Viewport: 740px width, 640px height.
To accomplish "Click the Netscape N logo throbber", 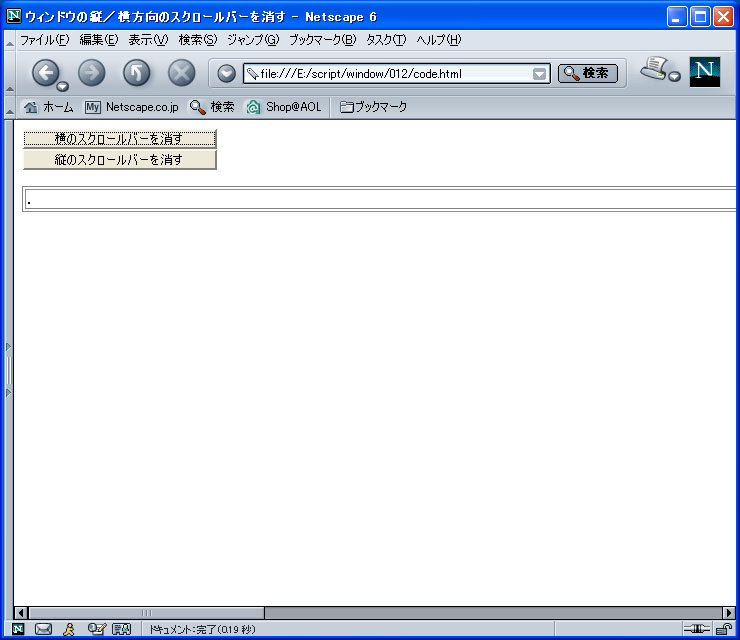I will [x=704, y=72].
